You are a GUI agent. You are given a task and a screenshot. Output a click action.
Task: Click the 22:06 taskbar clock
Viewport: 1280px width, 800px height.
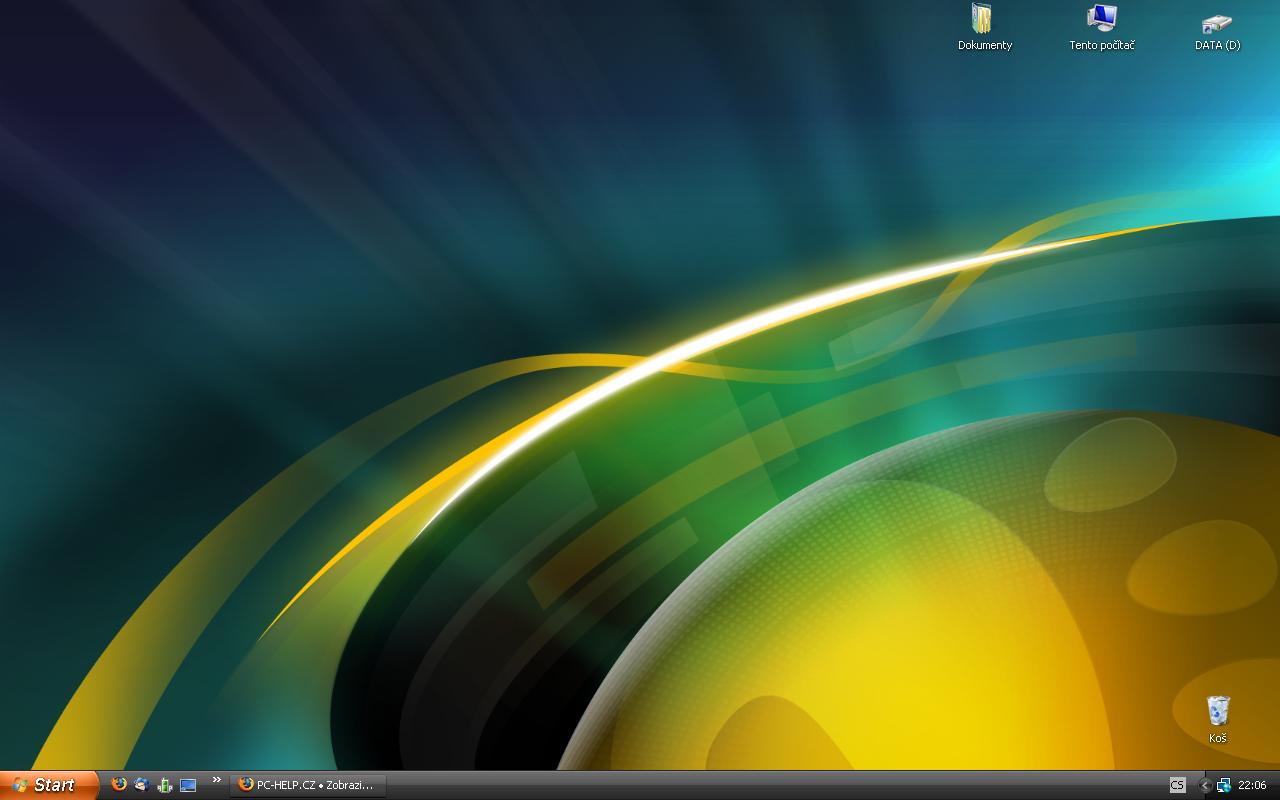(x=1252, y=785)
